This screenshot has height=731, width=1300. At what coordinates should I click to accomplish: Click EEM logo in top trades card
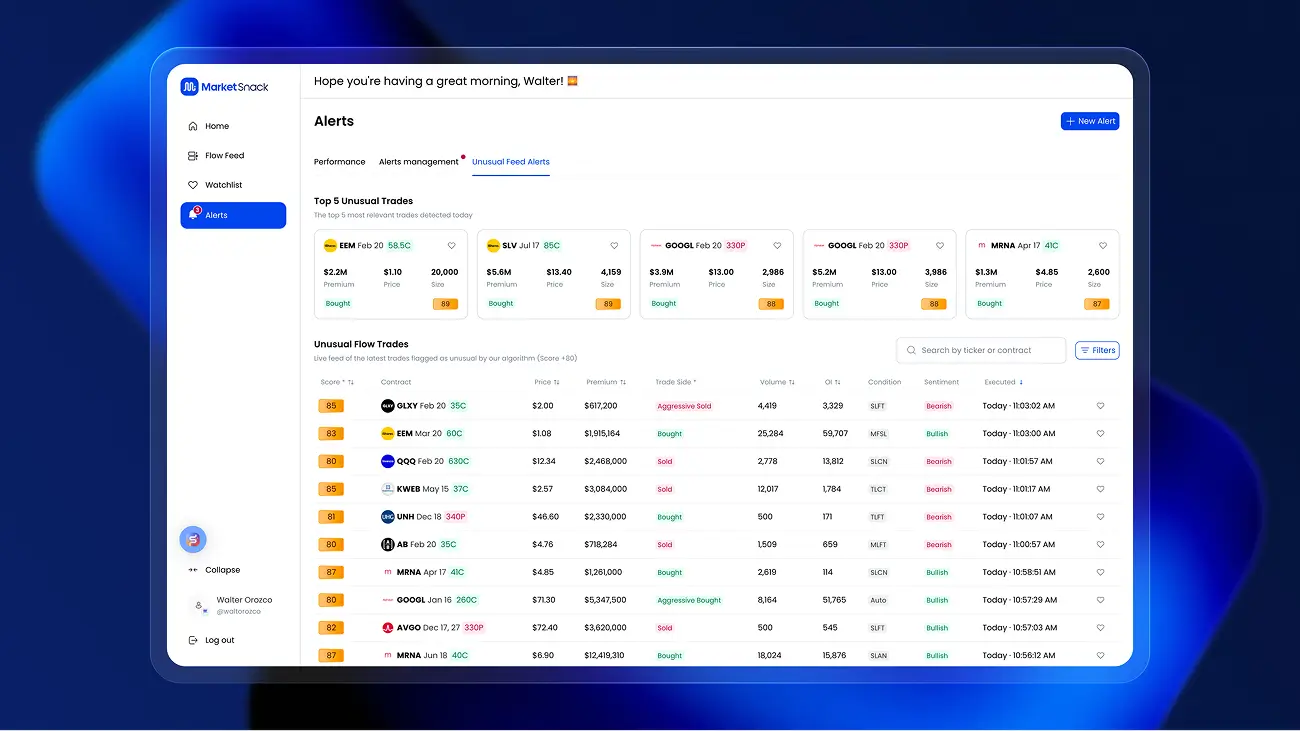point(330,245)
